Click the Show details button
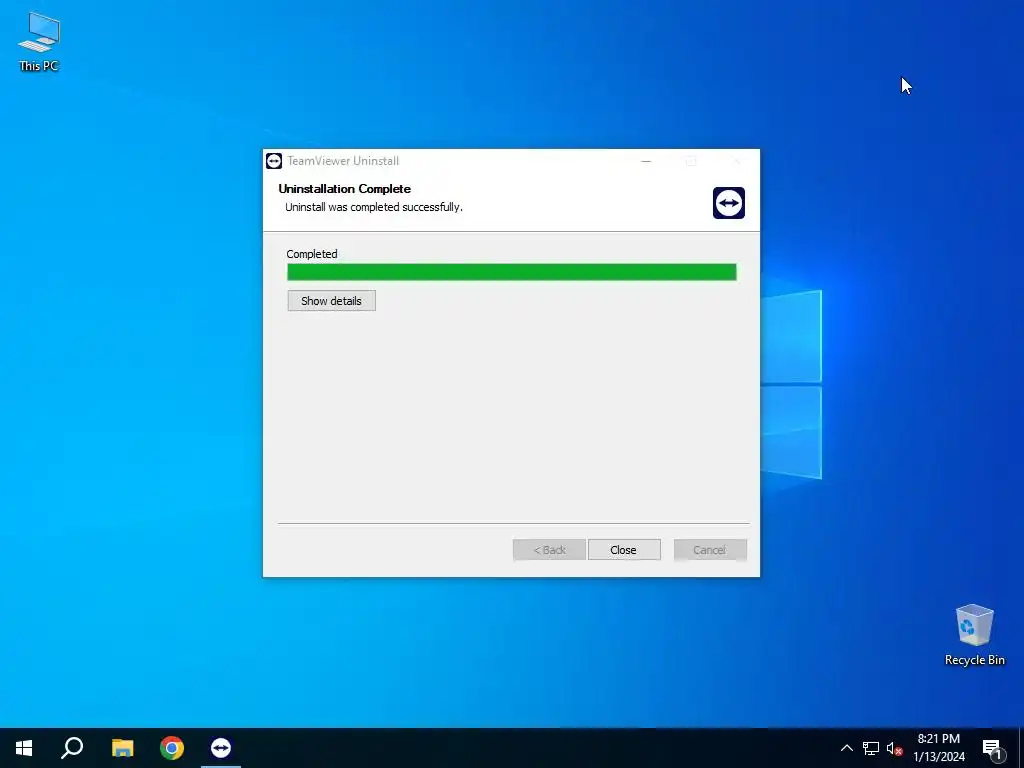 pos(331,300)
